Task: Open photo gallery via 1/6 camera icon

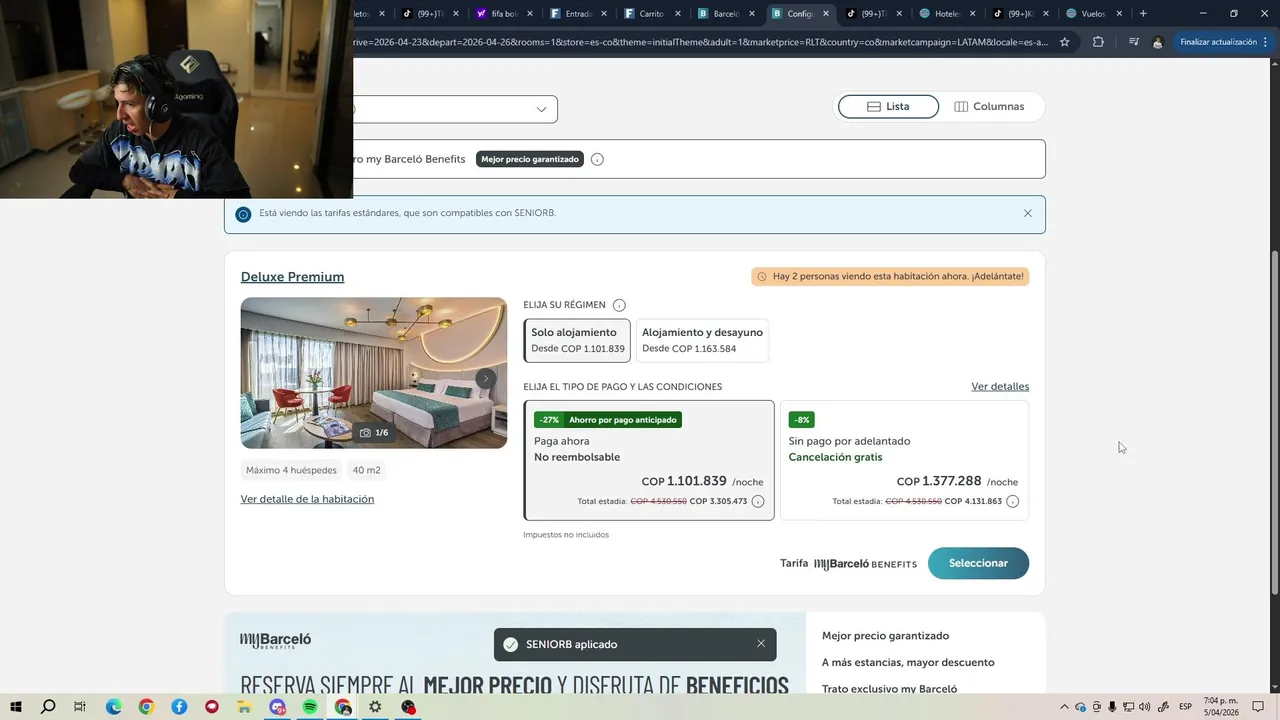Action: pos(374,433)
